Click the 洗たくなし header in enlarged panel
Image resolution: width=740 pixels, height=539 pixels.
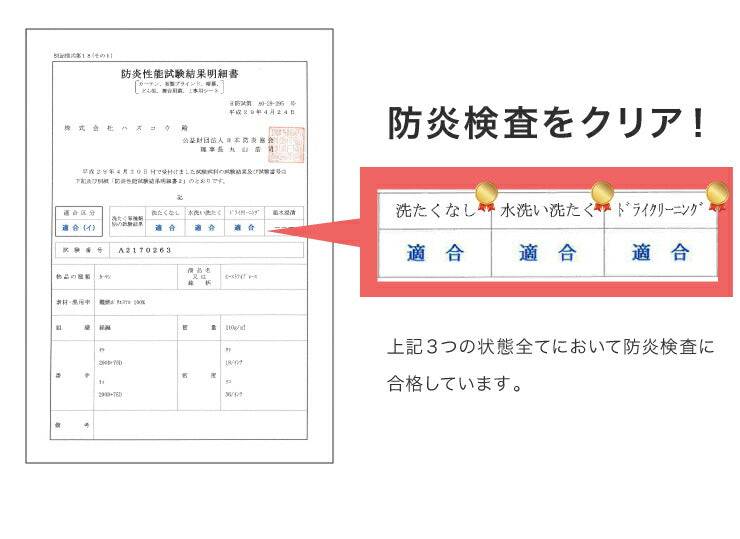click(x=432, y=212)
